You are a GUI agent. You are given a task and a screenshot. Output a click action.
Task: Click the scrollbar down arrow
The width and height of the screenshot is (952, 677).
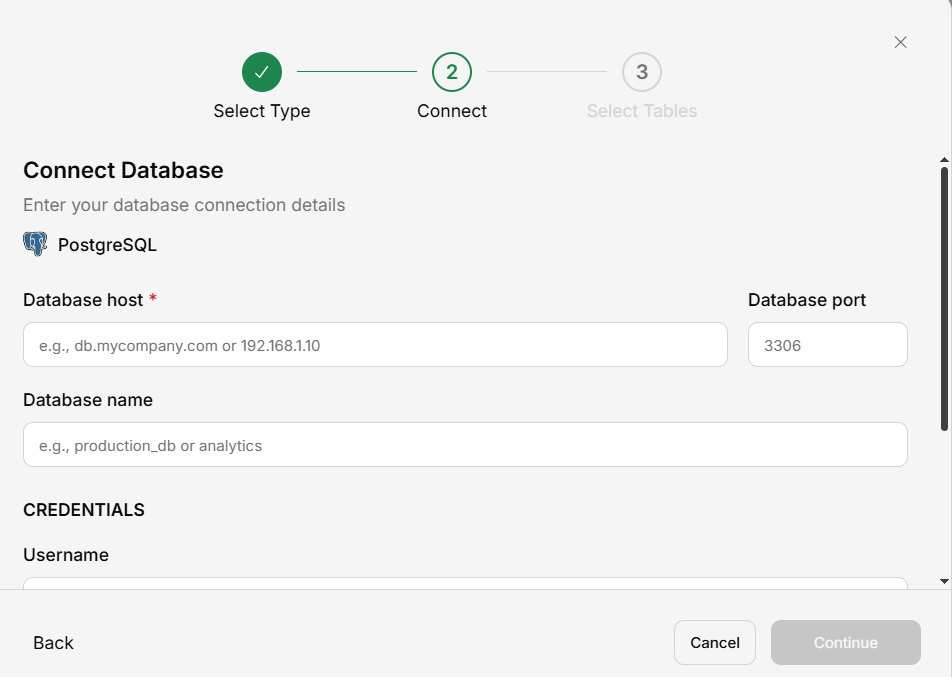[944, 581]
